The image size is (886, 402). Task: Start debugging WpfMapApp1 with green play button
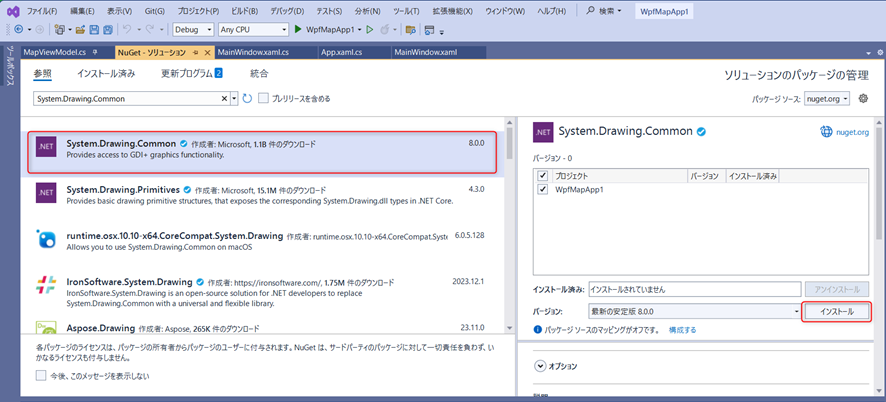(299, 29)
